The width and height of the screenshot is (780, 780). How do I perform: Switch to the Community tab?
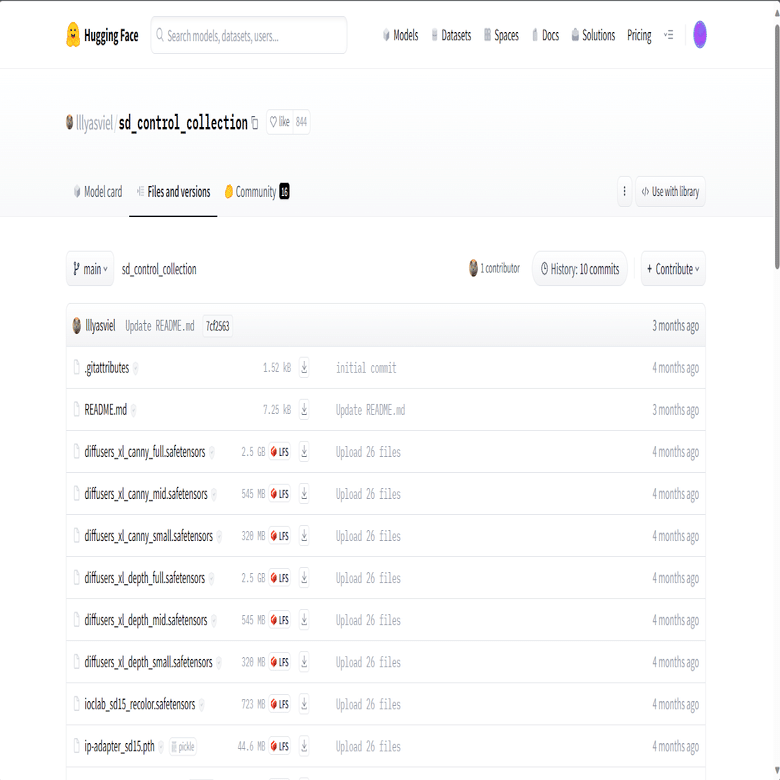[257, 192]
